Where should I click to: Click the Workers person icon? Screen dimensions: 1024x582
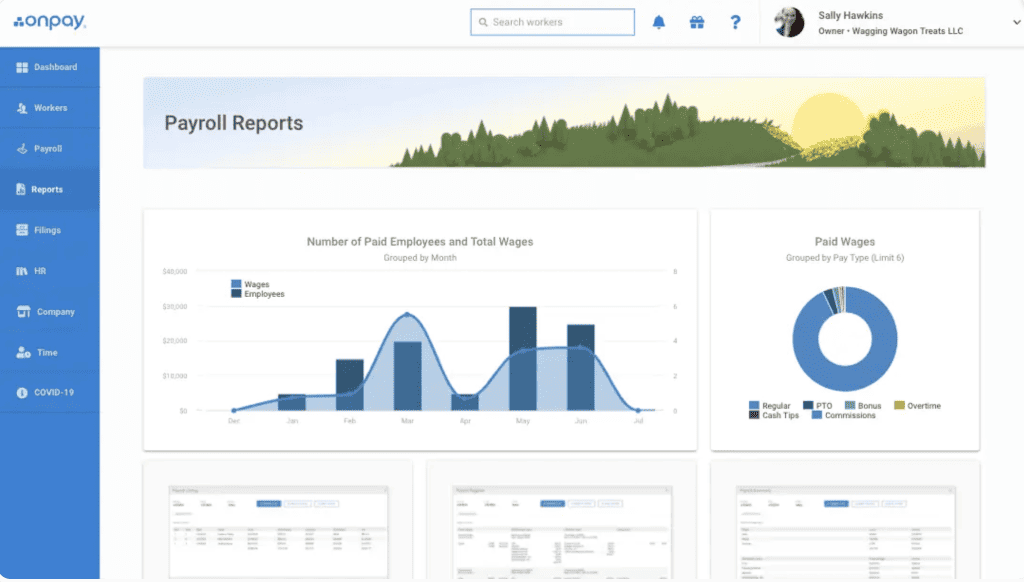[x=22, y=108]
